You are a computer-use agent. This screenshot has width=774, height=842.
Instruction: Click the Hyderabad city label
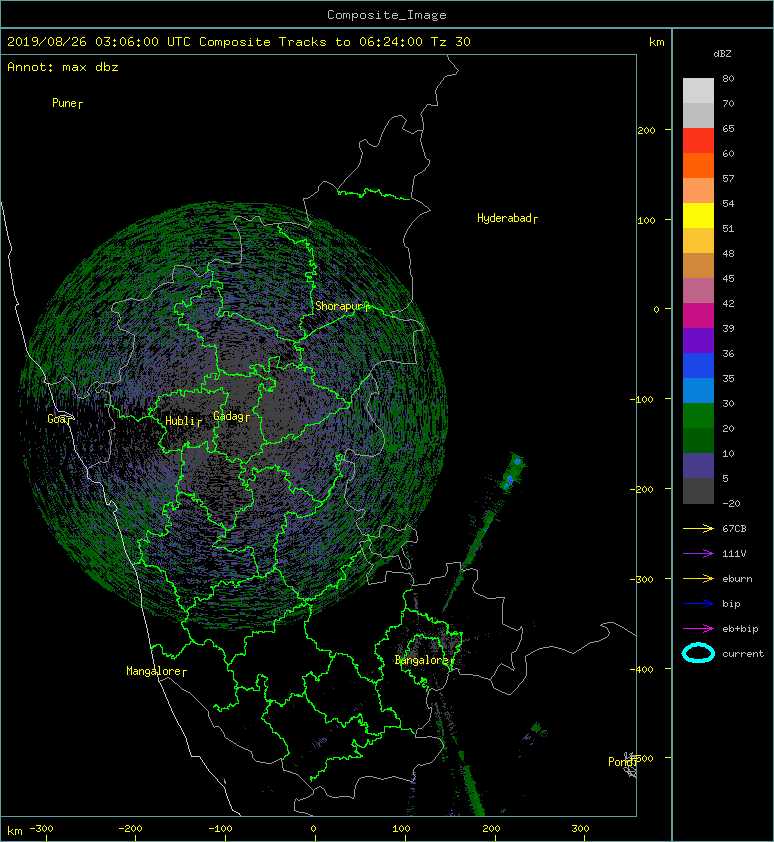point(504,218)
